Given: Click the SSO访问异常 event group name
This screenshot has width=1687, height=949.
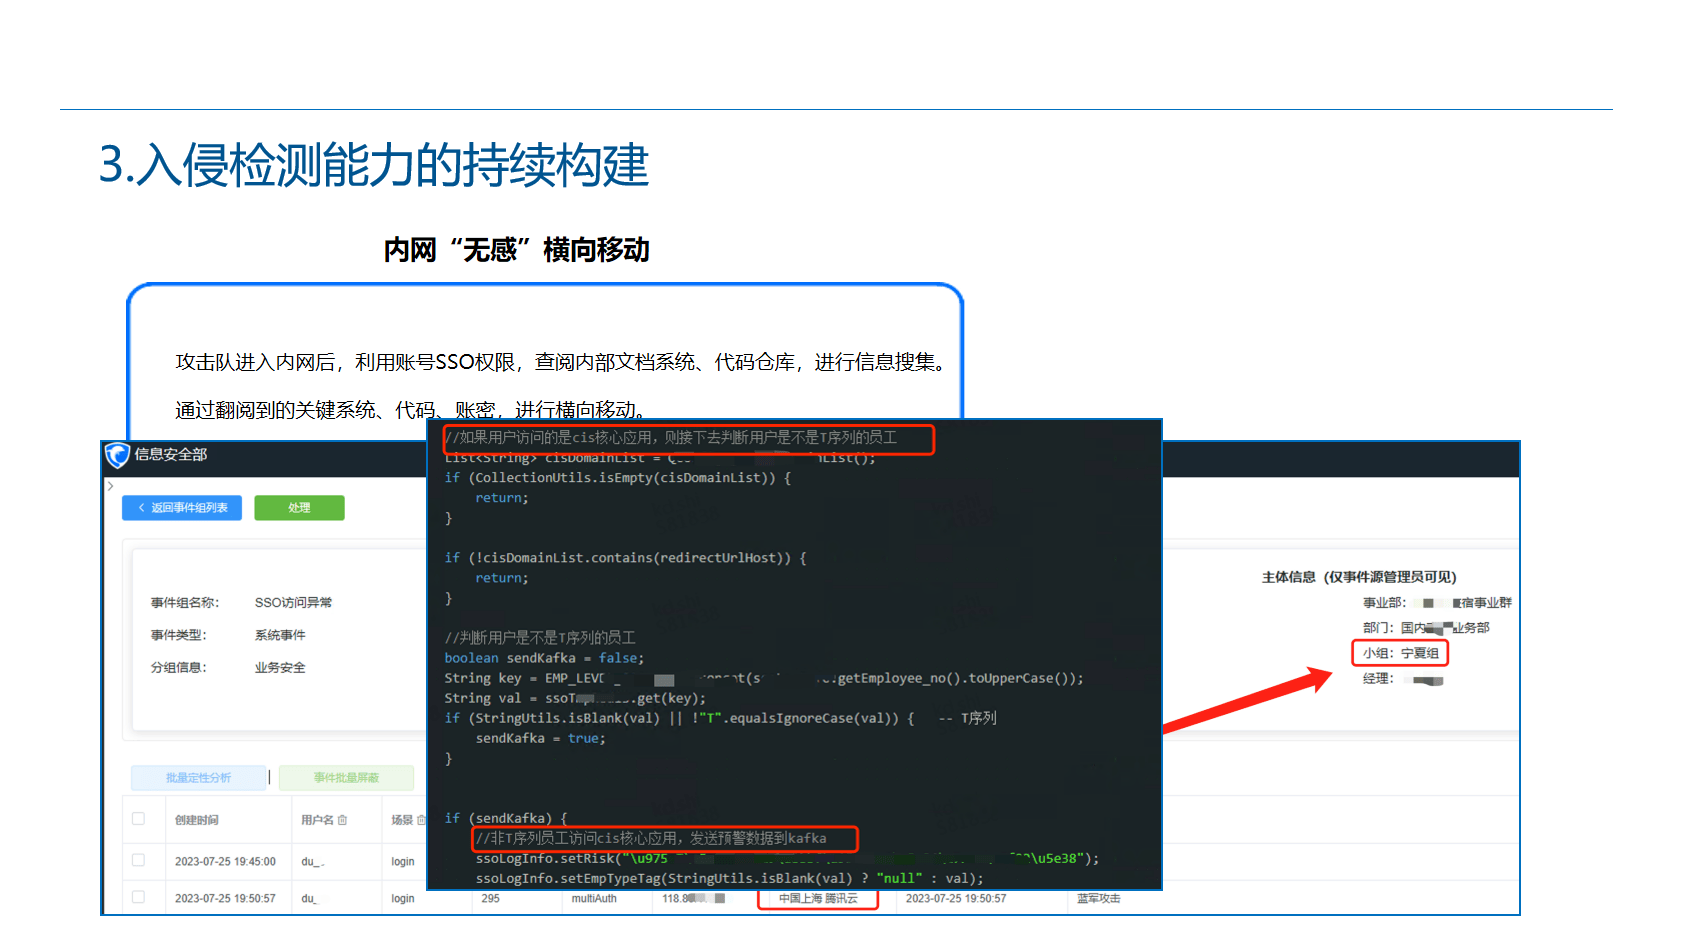Looking at the screenshot, I should (293, 602).
